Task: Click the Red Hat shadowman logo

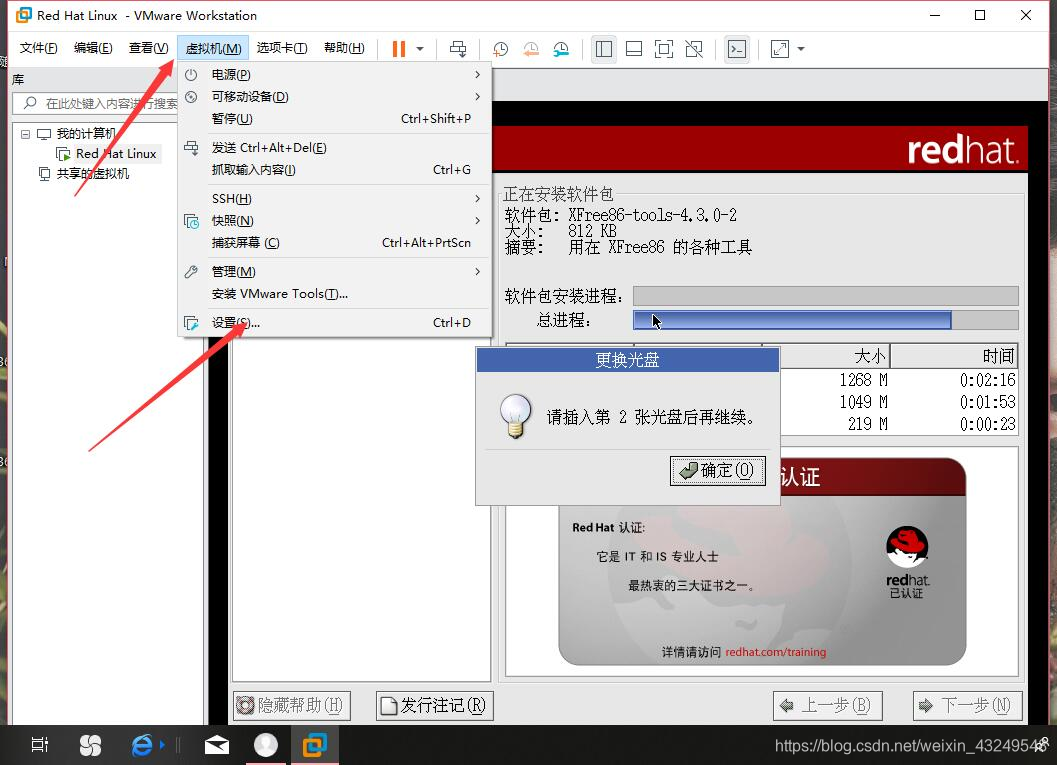Action: point(907,546)
